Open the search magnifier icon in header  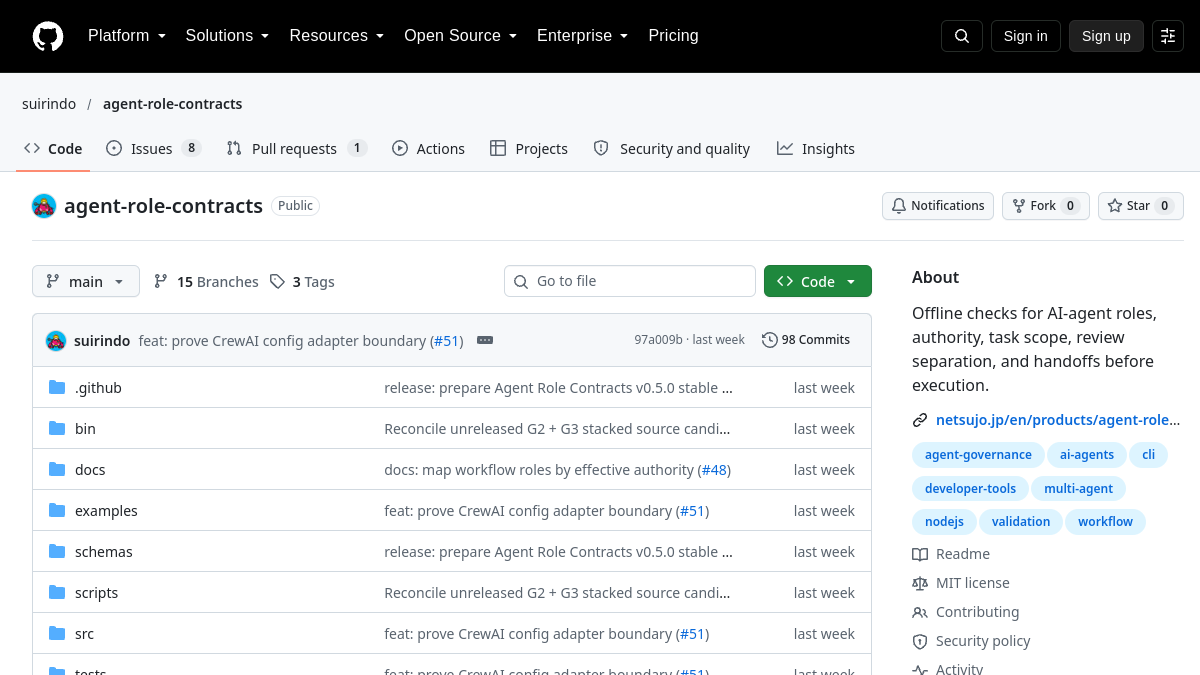[962, 36]
